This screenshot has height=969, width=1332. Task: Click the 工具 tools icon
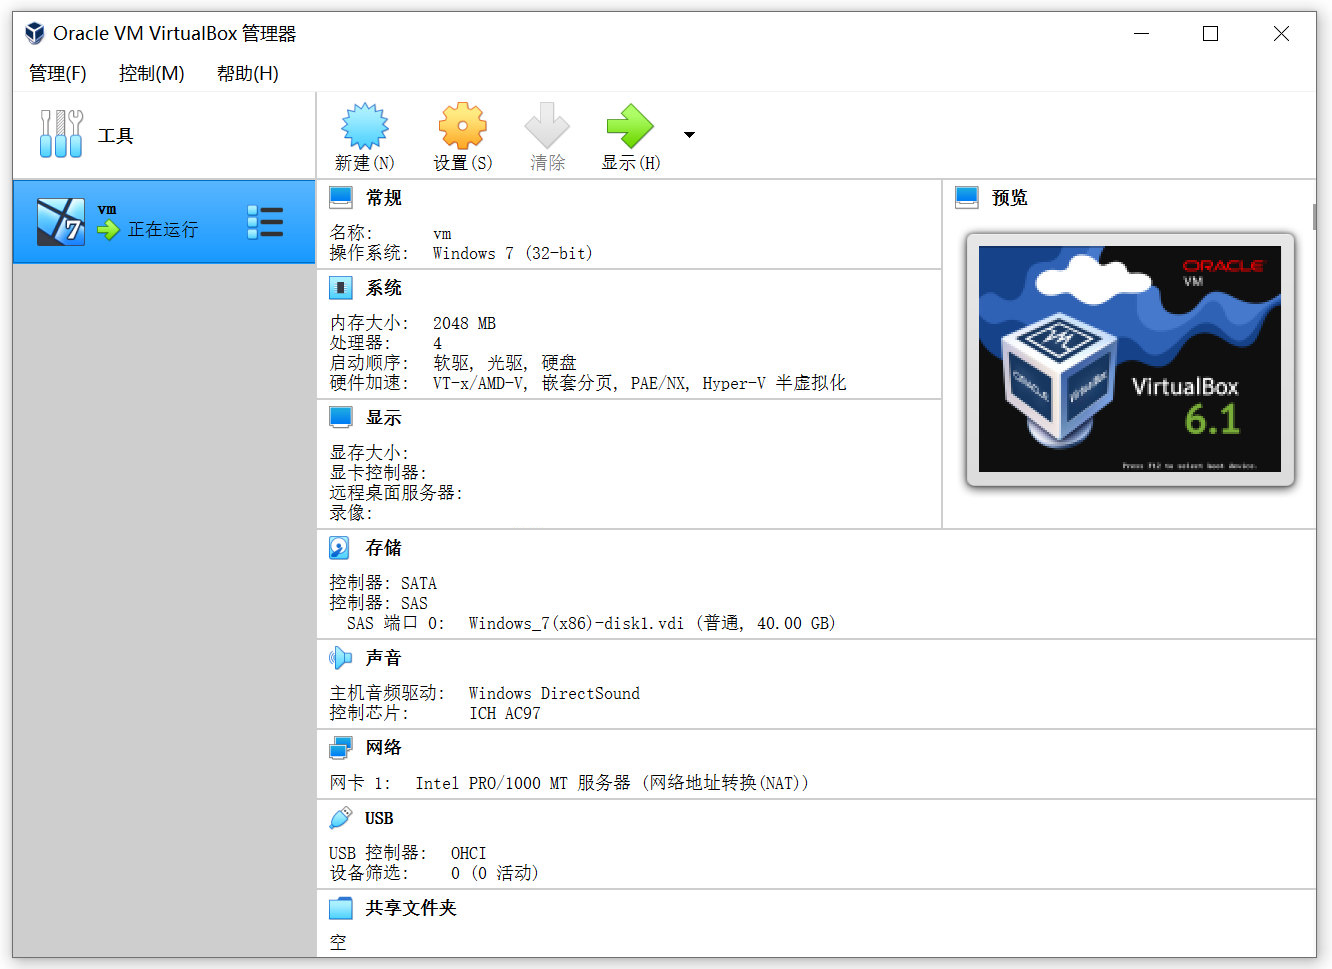coord(60,135)
